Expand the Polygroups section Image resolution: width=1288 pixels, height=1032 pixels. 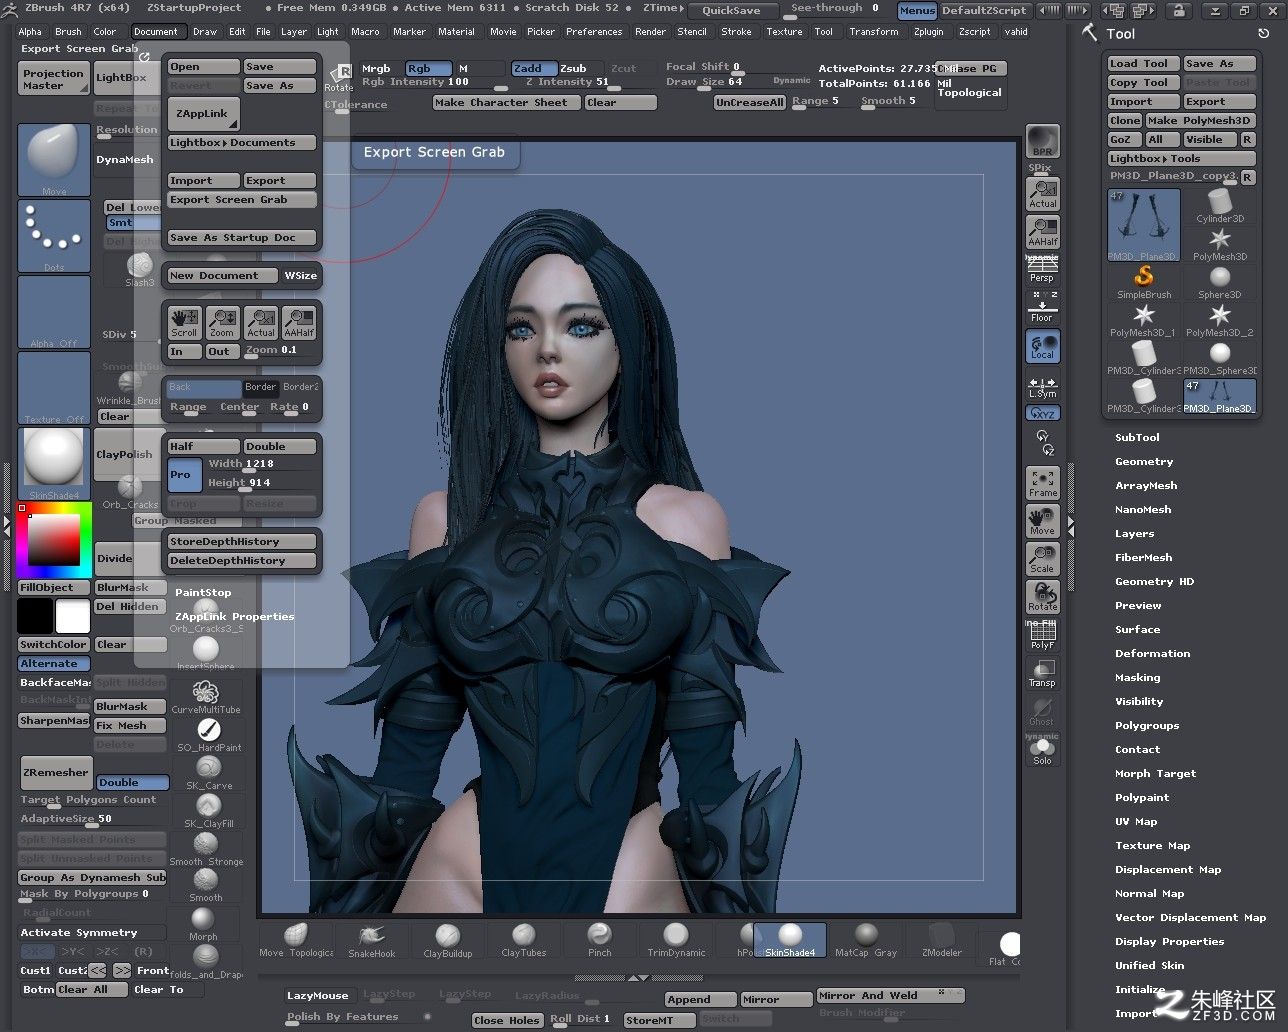1147,725
